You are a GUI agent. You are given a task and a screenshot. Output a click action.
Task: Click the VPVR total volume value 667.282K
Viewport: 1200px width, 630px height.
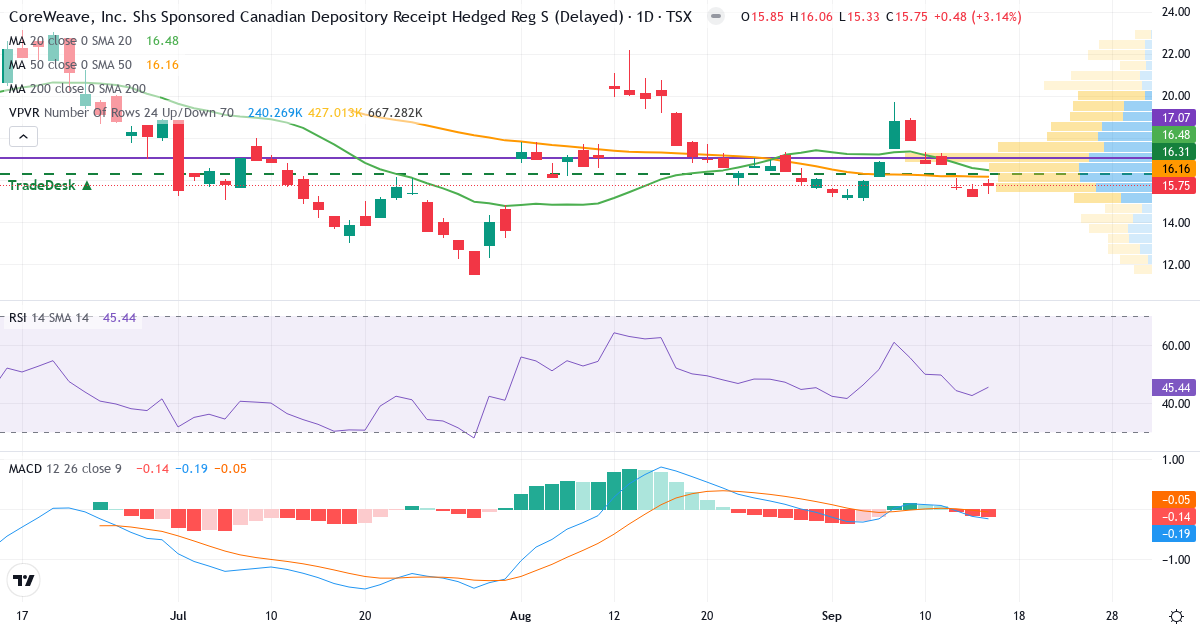(395, 113)
